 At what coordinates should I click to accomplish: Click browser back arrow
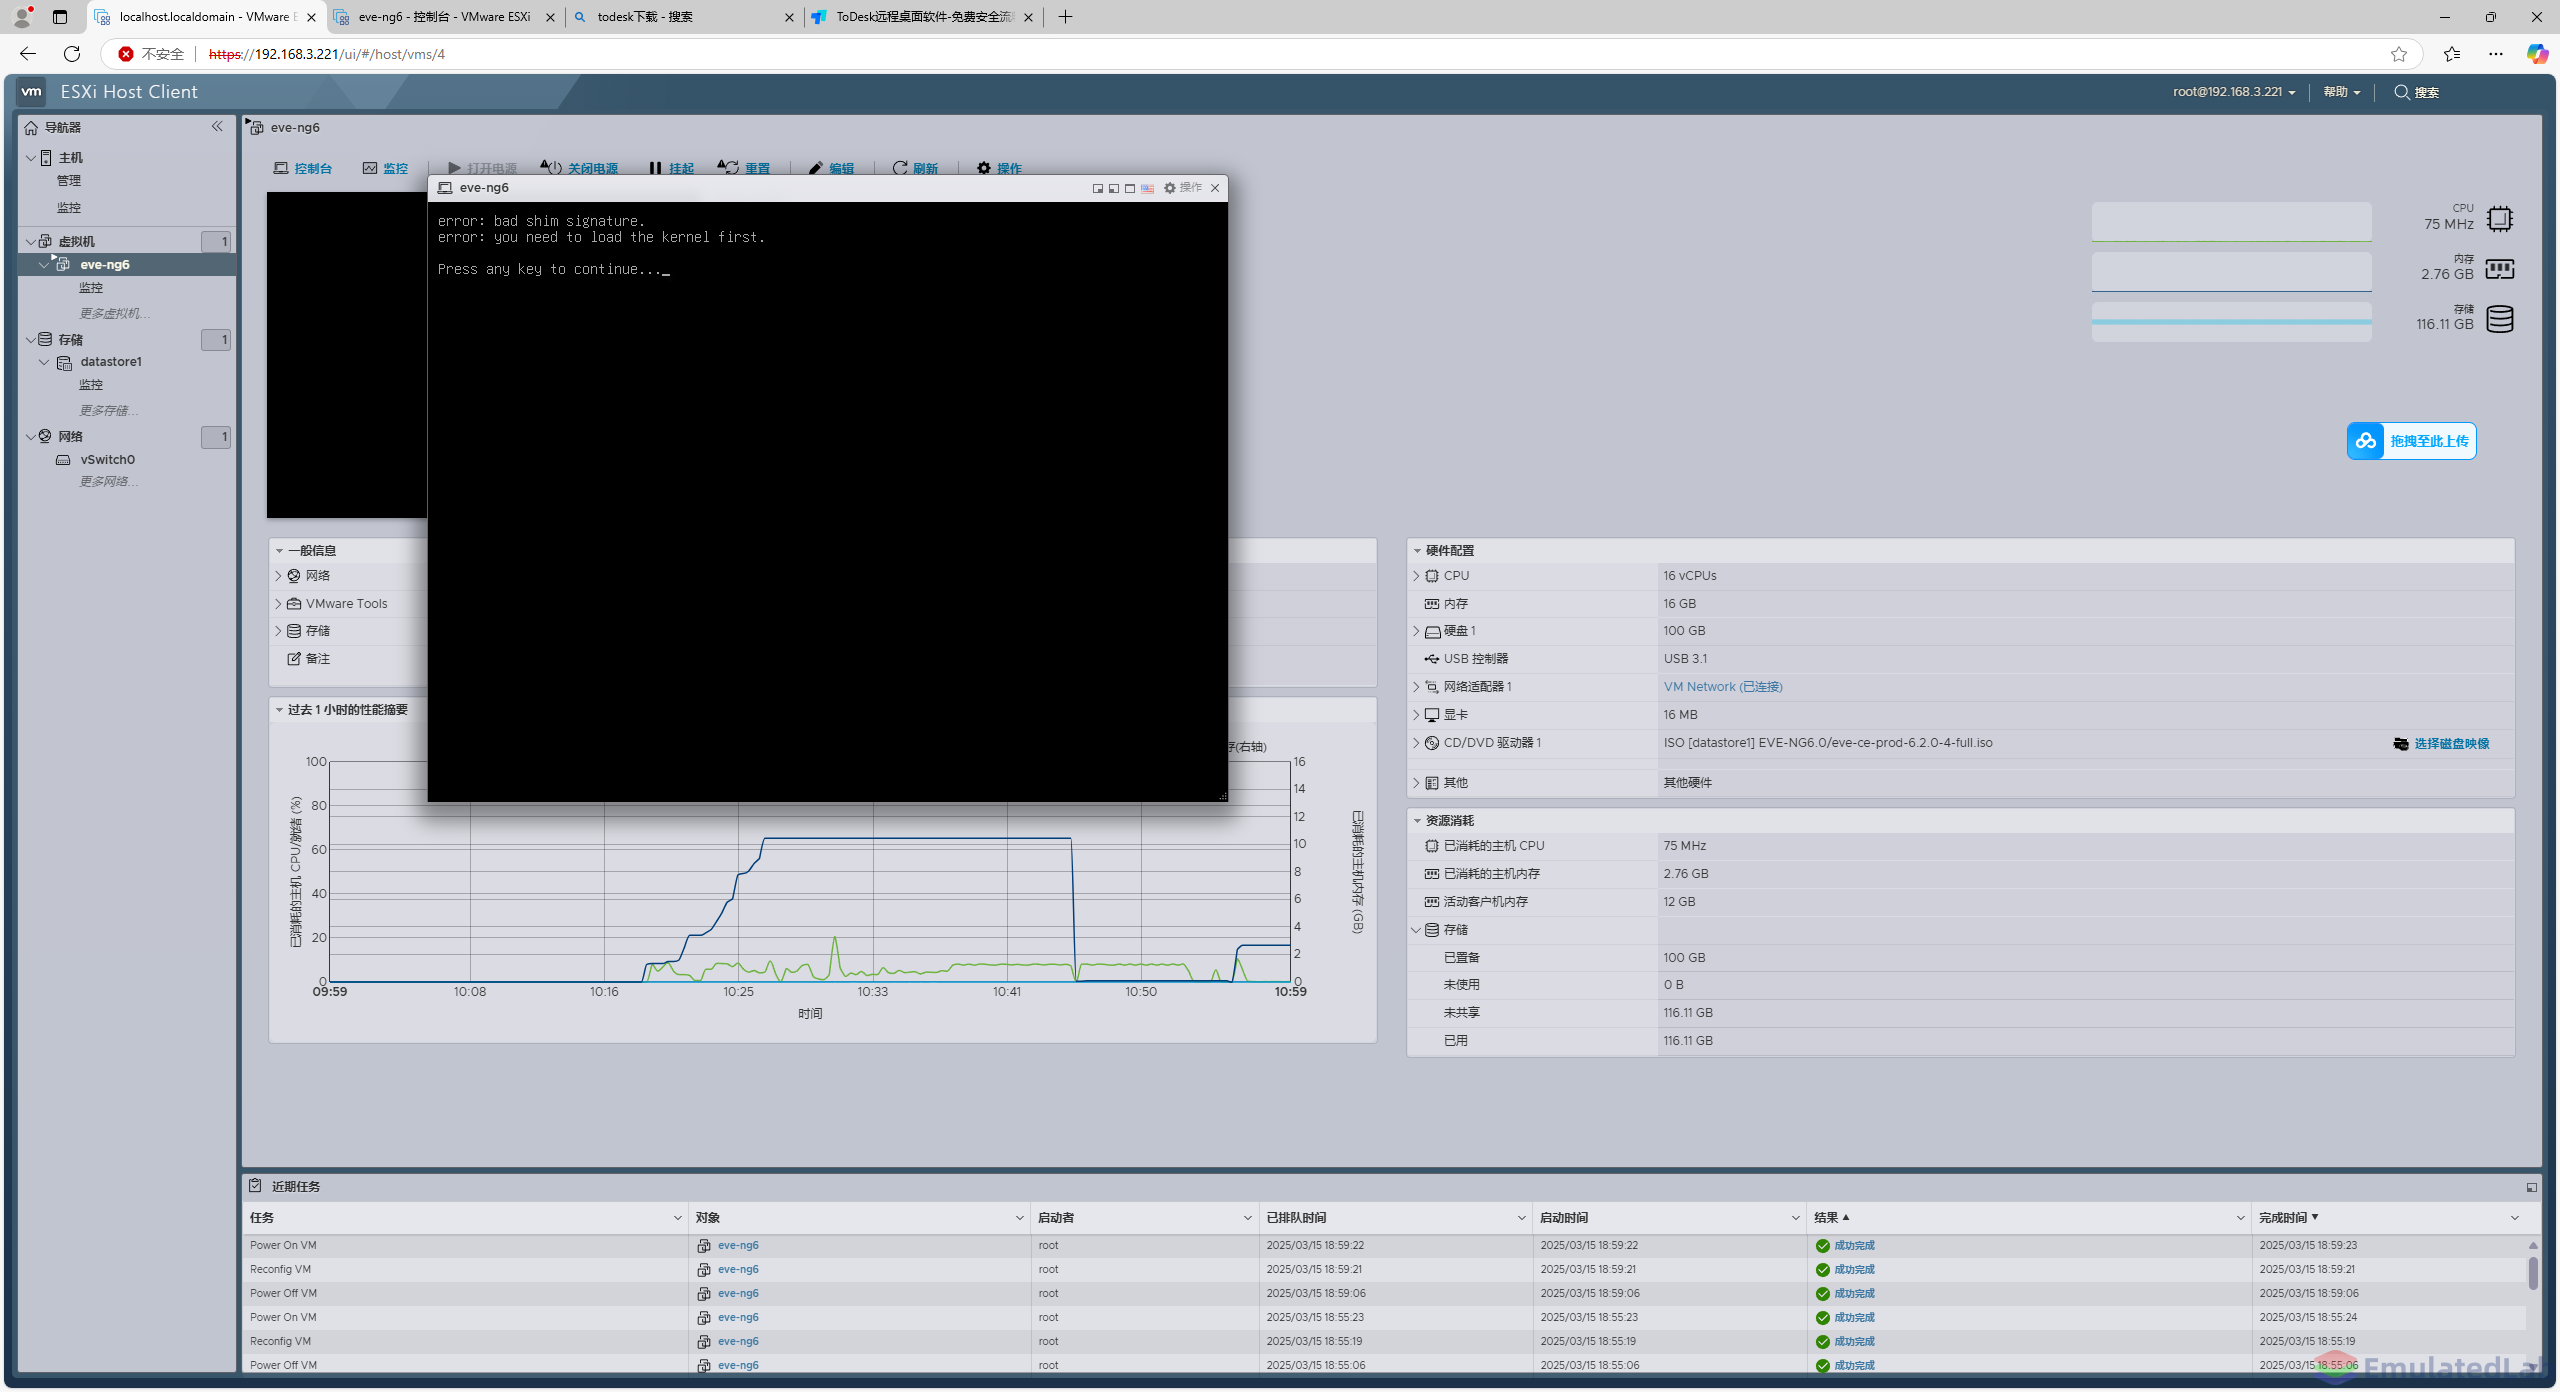pyautogui.click(x=28, y=54)
